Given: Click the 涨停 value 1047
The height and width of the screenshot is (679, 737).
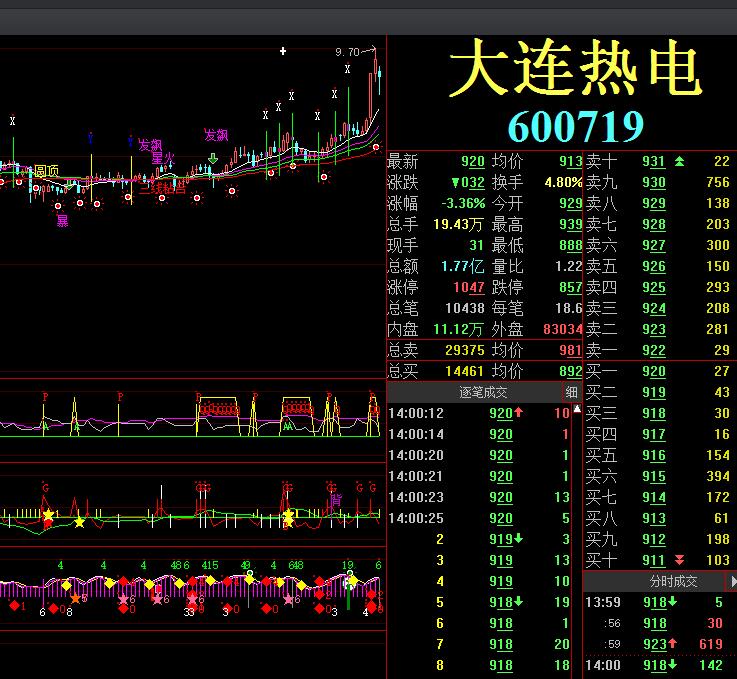Looking at the screenshot, I should pyautogui.click(x=469, y=287).
